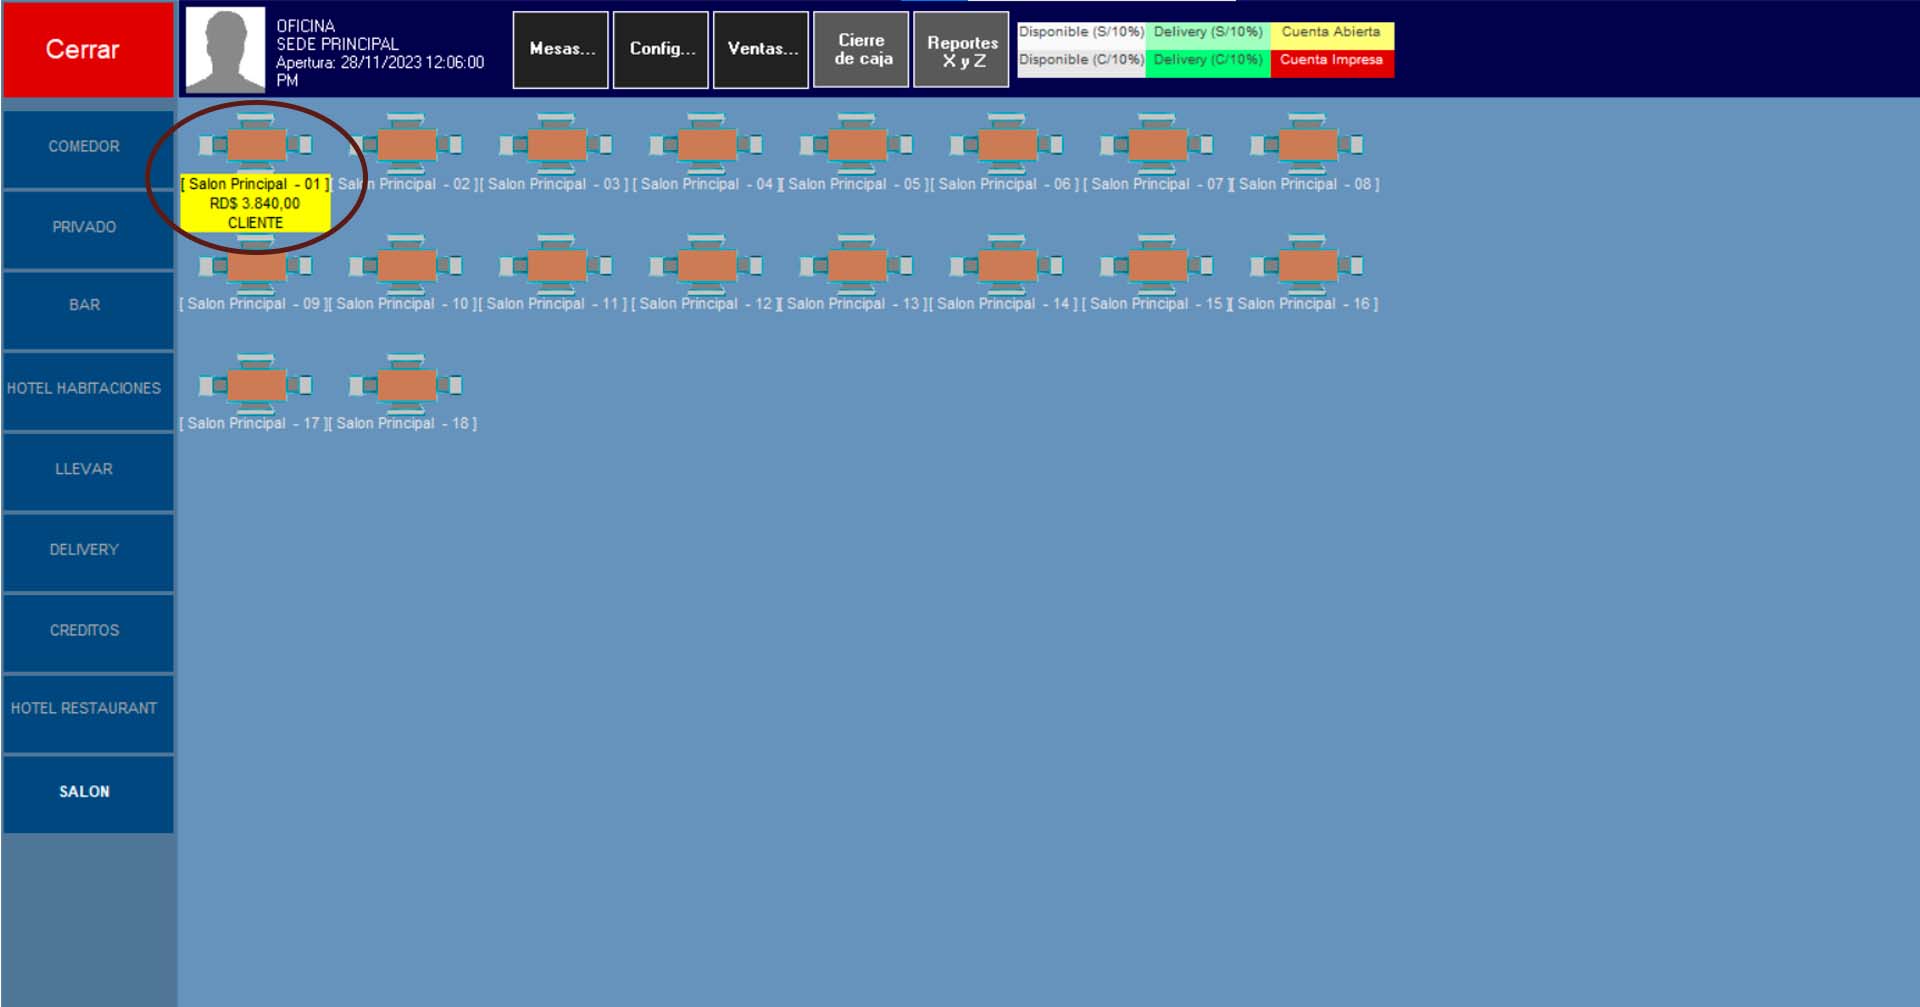Switch to the DELIVERY area

click(x=88, y=552)
